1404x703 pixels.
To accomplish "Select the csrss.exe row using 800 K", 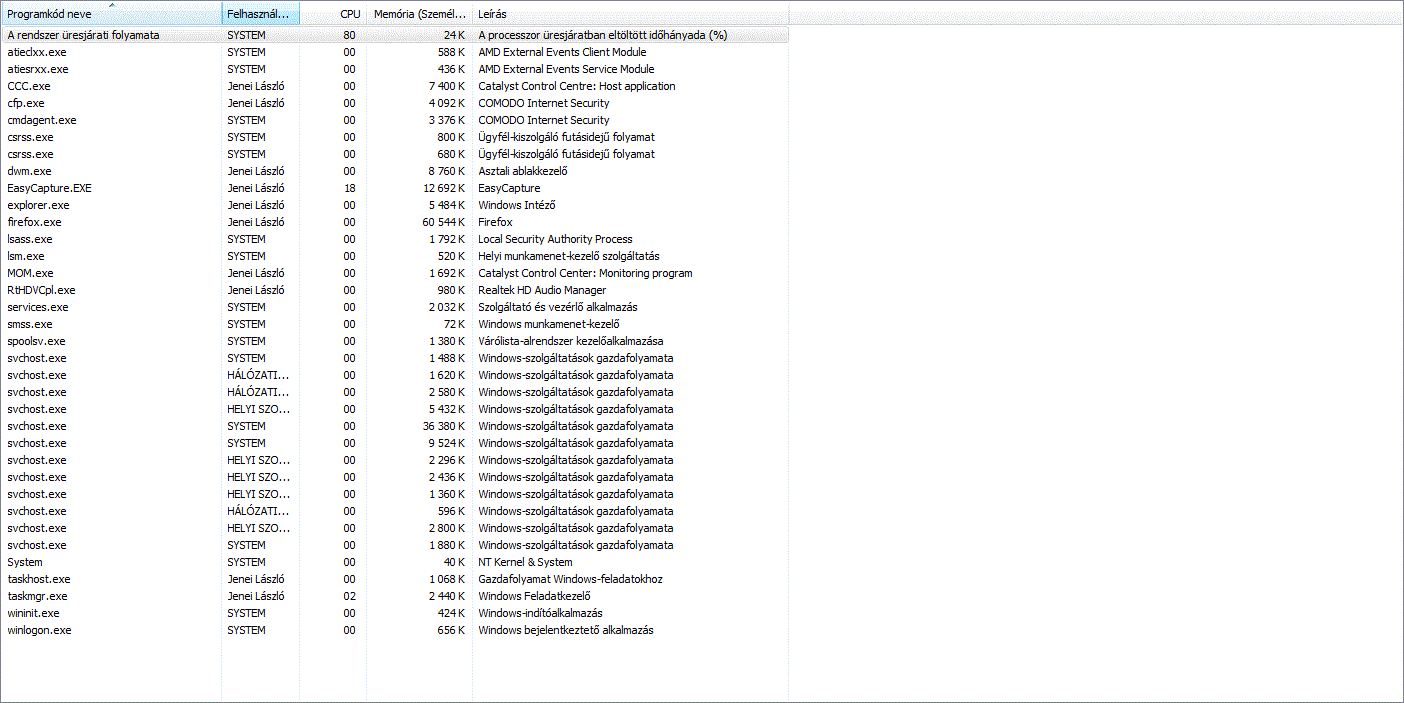I will pyautogui.click(x=395, y=137).
